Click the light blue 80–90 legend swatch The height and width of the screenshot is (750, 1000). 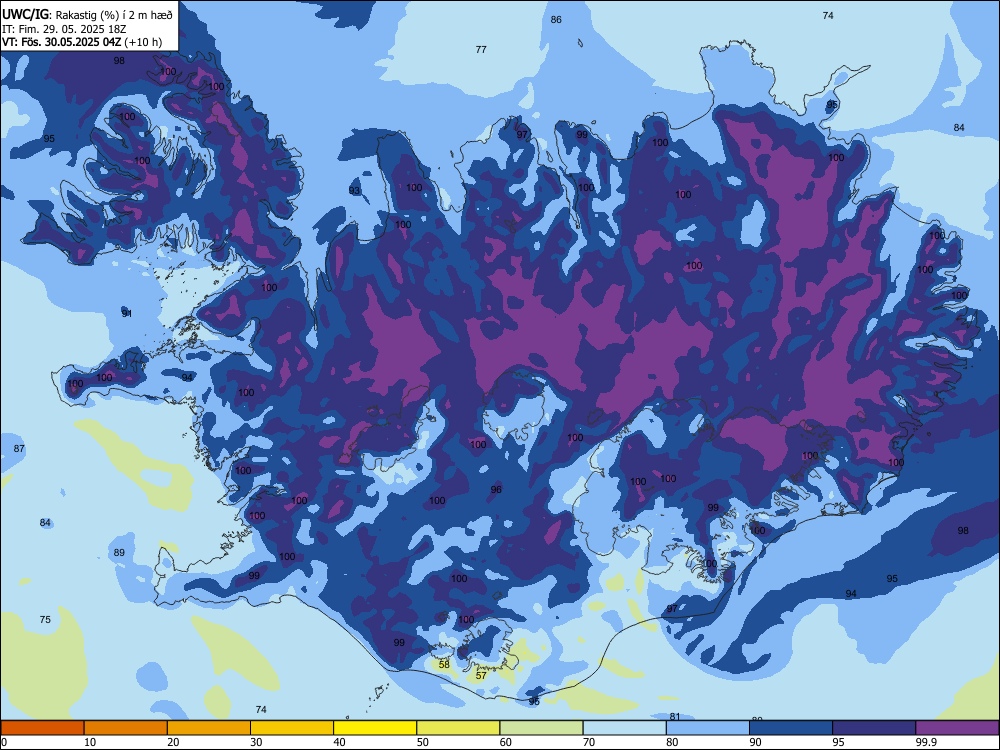[x=708, y=728]
